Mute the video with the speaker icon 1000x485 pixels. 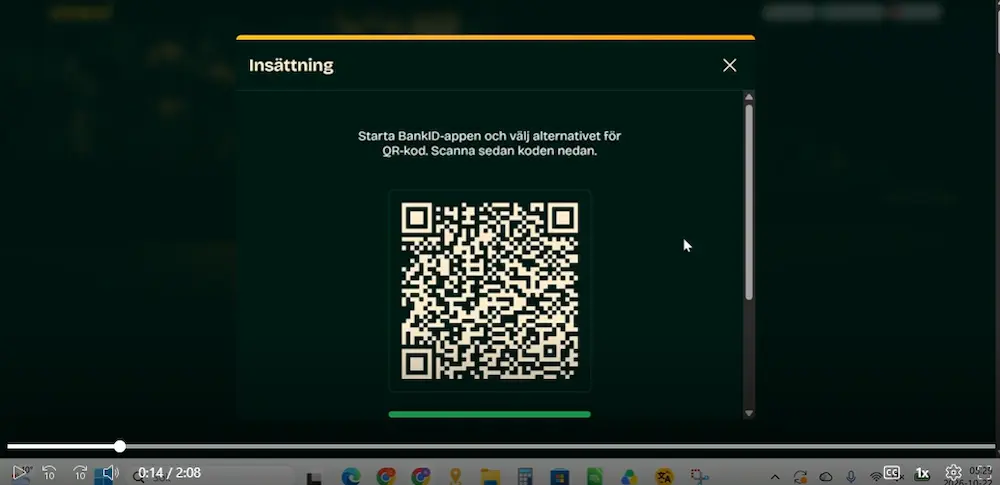tap(110, 473)
